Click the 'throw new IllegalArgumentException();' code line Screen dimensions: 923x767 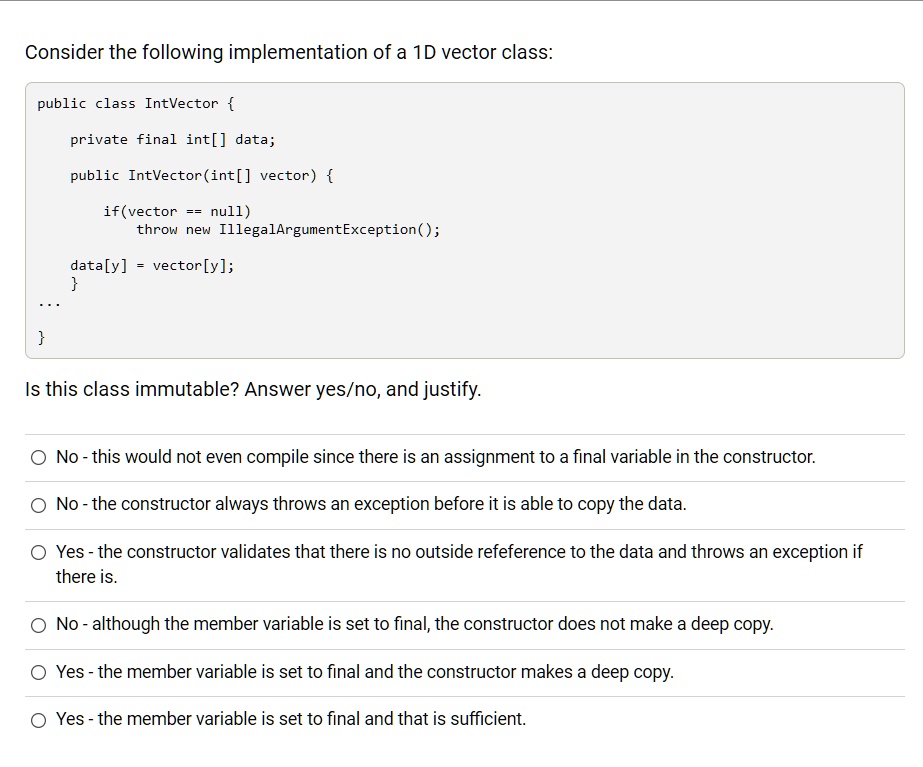(x=288, y=229)
